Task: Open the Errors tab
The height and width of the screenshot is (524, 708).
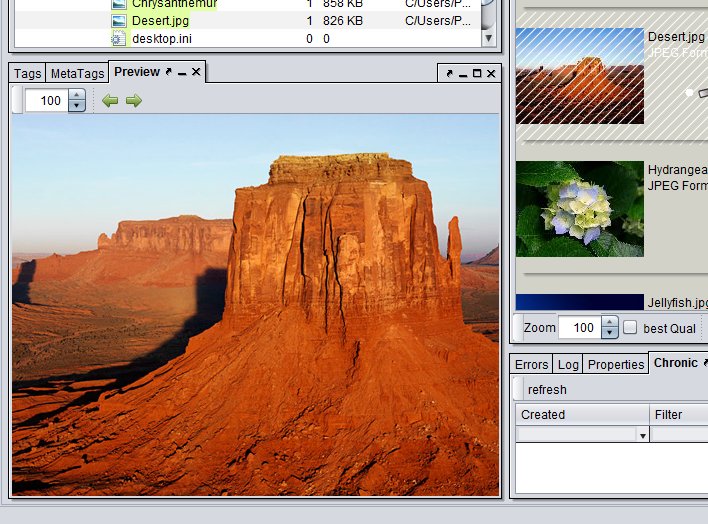Action: click(x=531, y=365)
